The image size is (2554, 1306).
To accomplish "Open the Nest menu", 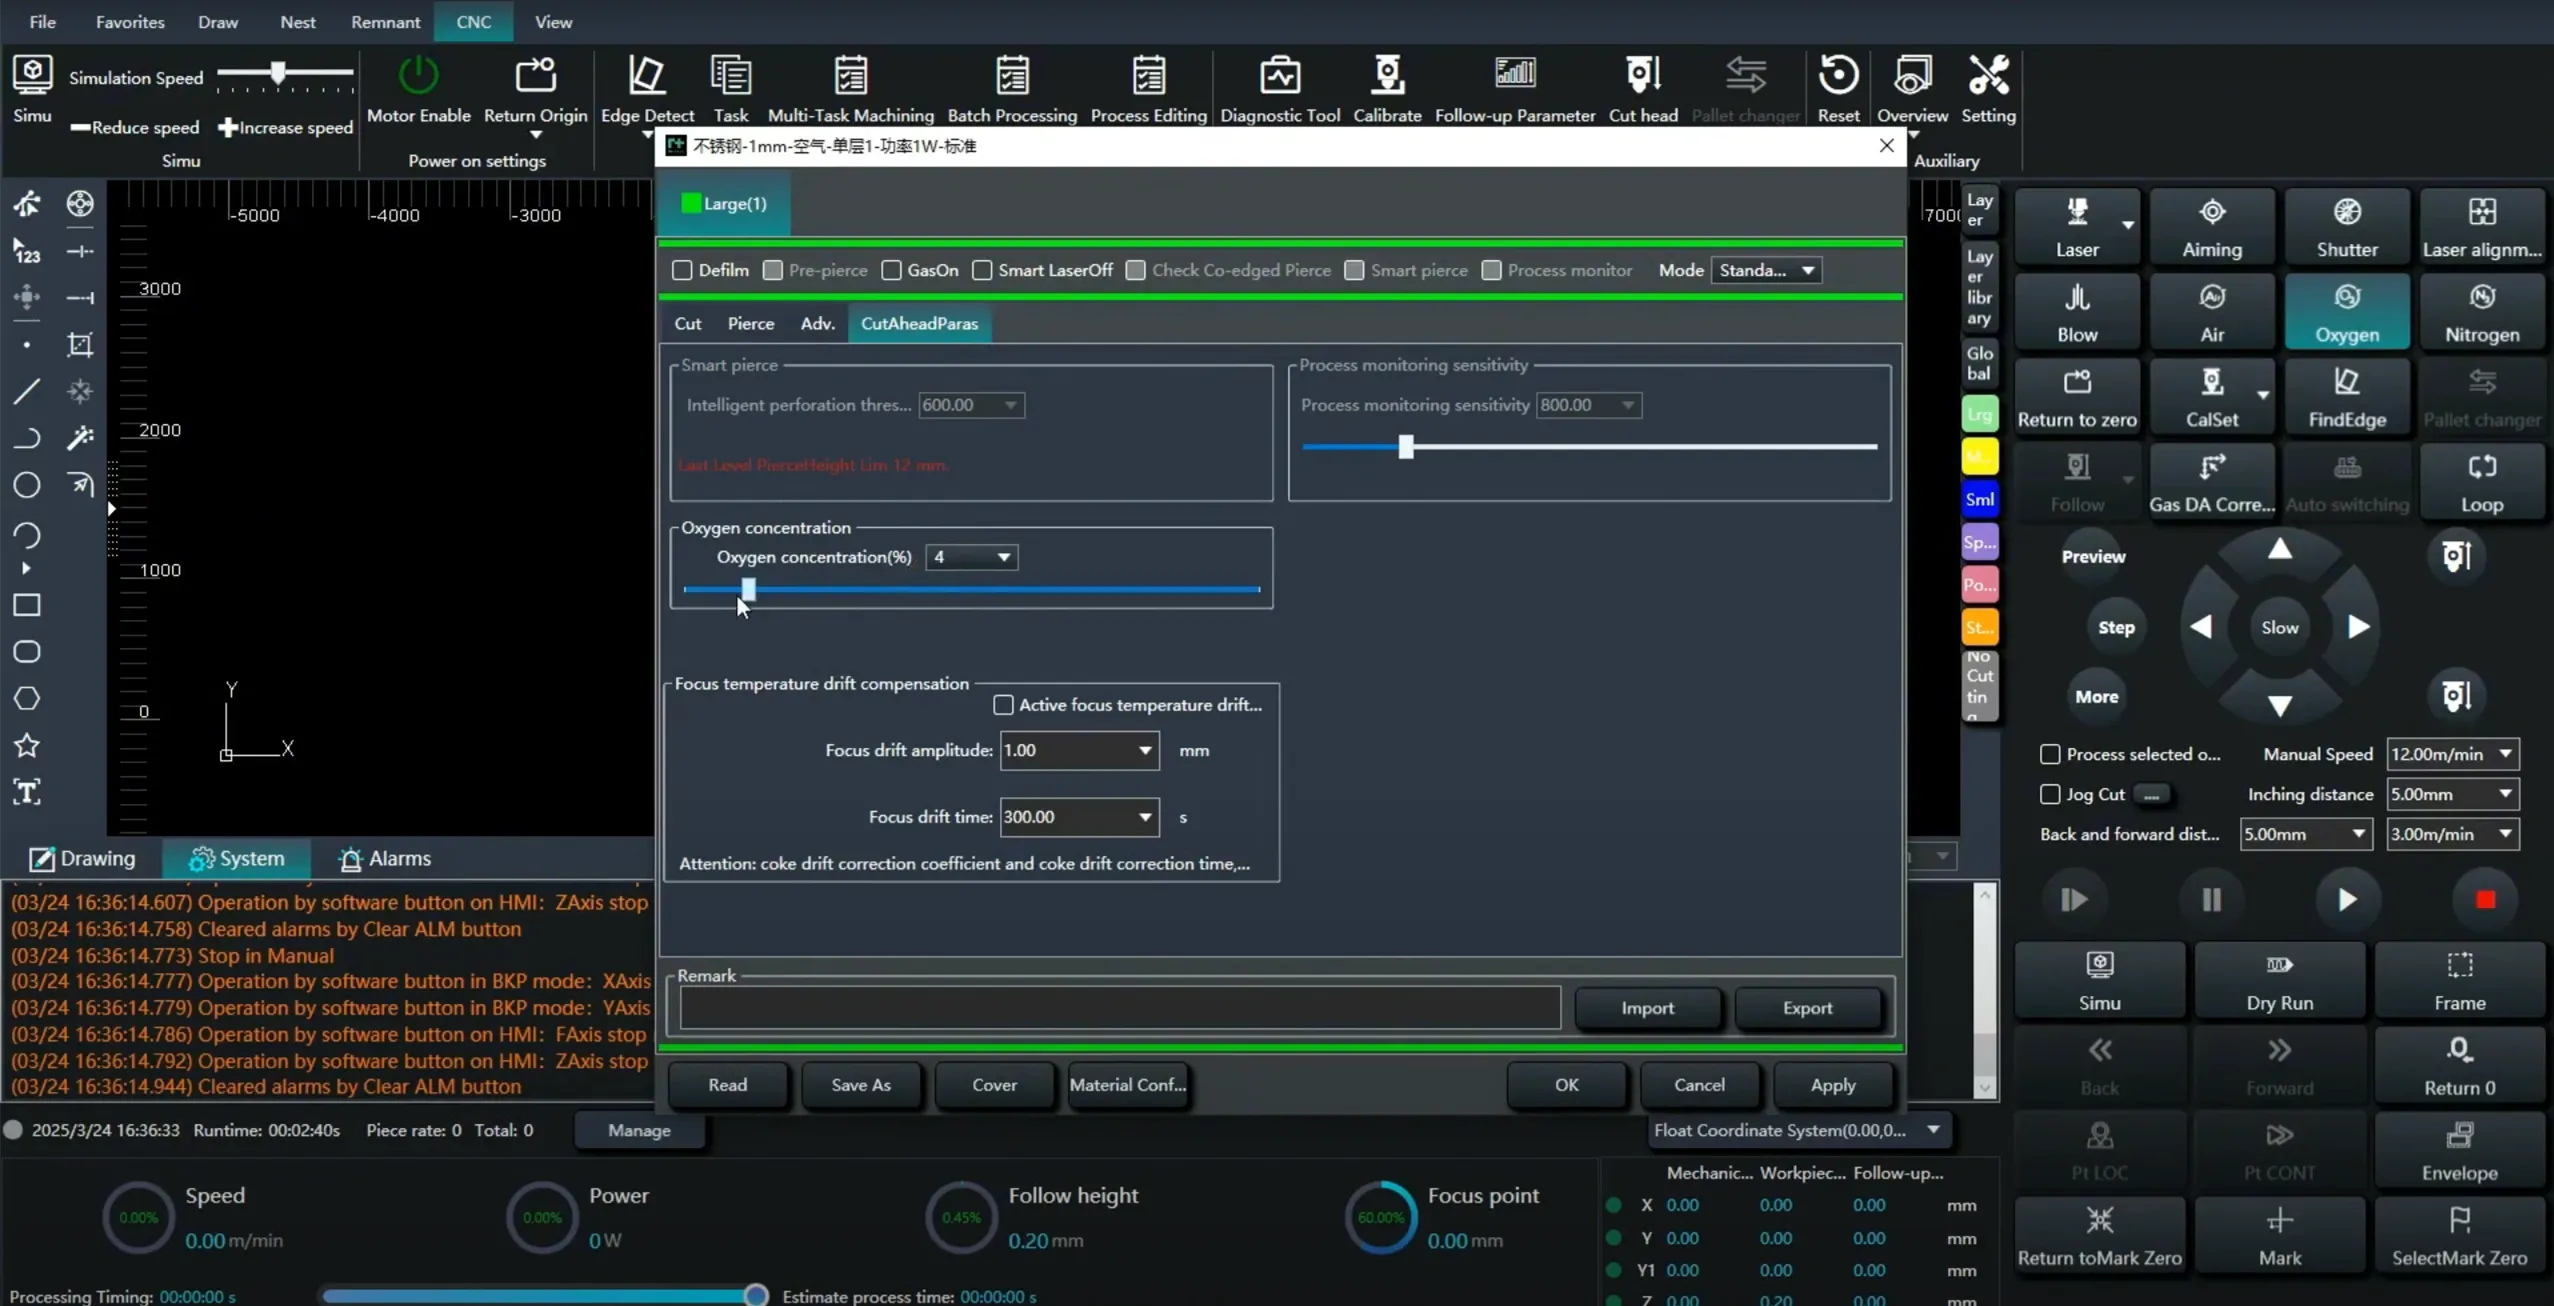I will pyautogui.click(x=297, y=21).
